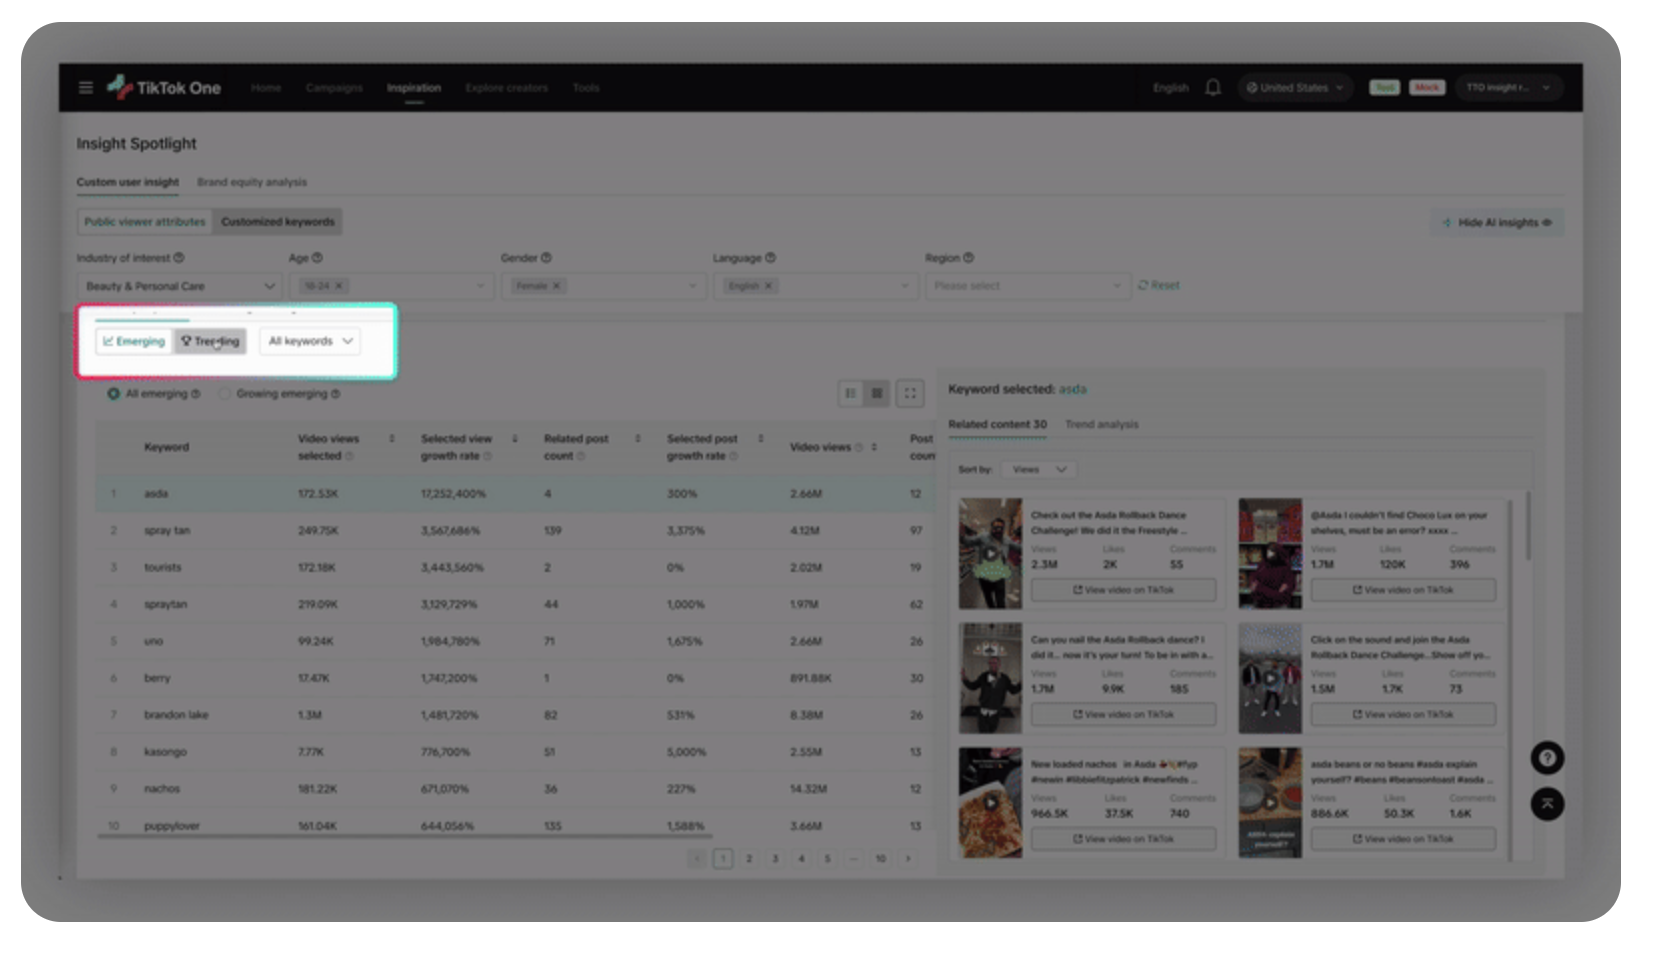
Task: Open the hamburger navigation menu
Action: point(86,88)
